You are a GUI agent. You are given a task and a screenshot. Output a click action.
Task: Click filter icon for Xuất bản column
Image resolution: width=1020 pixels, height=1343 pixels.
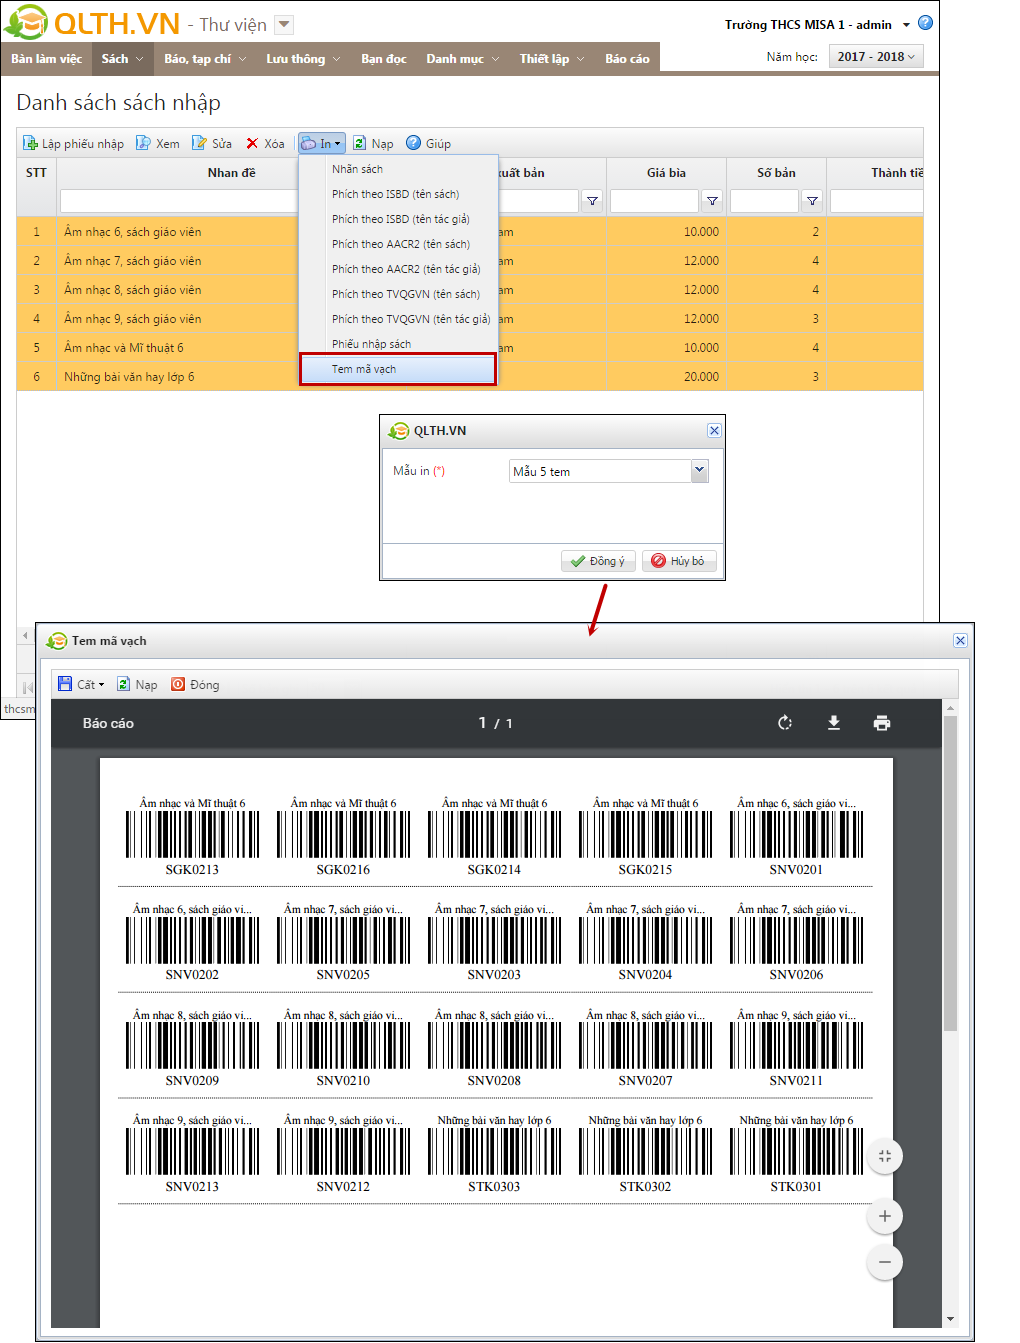pyautogui.click(x=592, y=201)
